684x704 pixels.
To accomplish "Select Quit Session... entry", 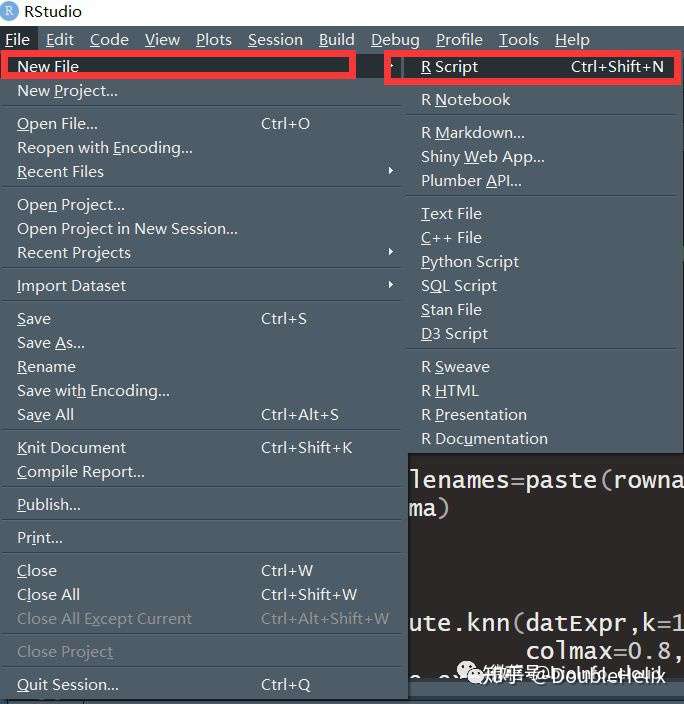I will 202,685.
